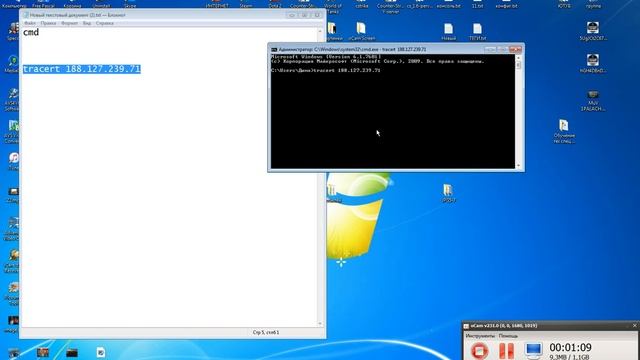Click the Microsoft Windows version line in cmd
The width and height of the screenshot is (640, 360).
coord(326,57)
